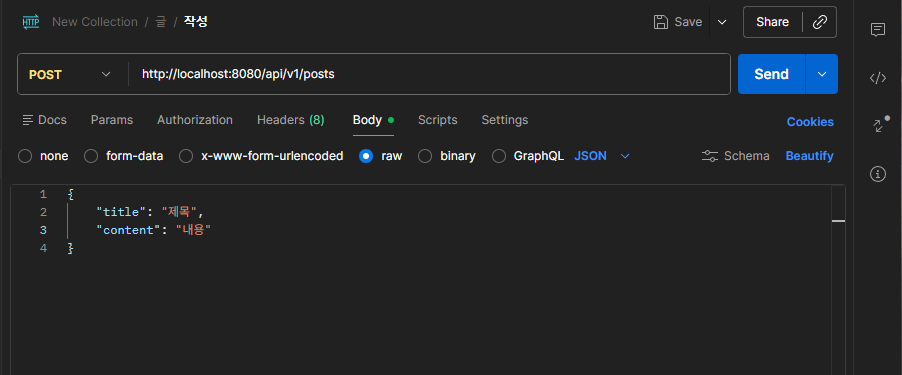Open the Send options dropdown arrow
This screenshot has height=375, width=902.
822,74
